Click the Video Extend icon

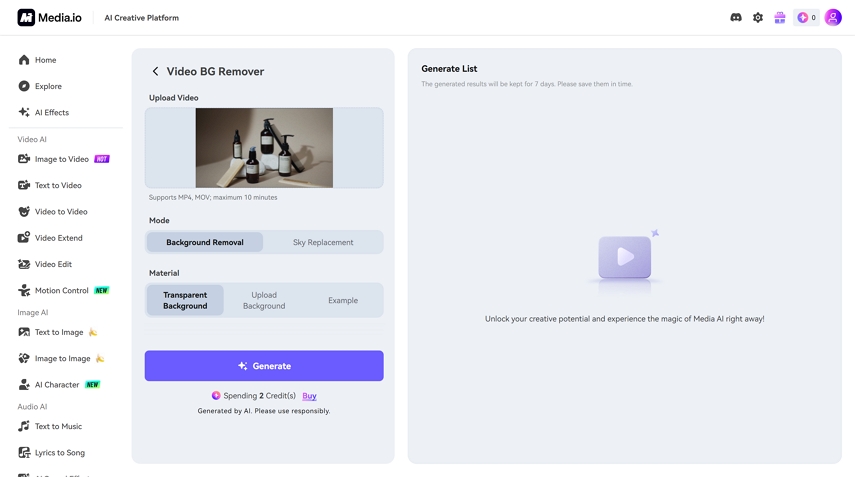coord(24,238)
